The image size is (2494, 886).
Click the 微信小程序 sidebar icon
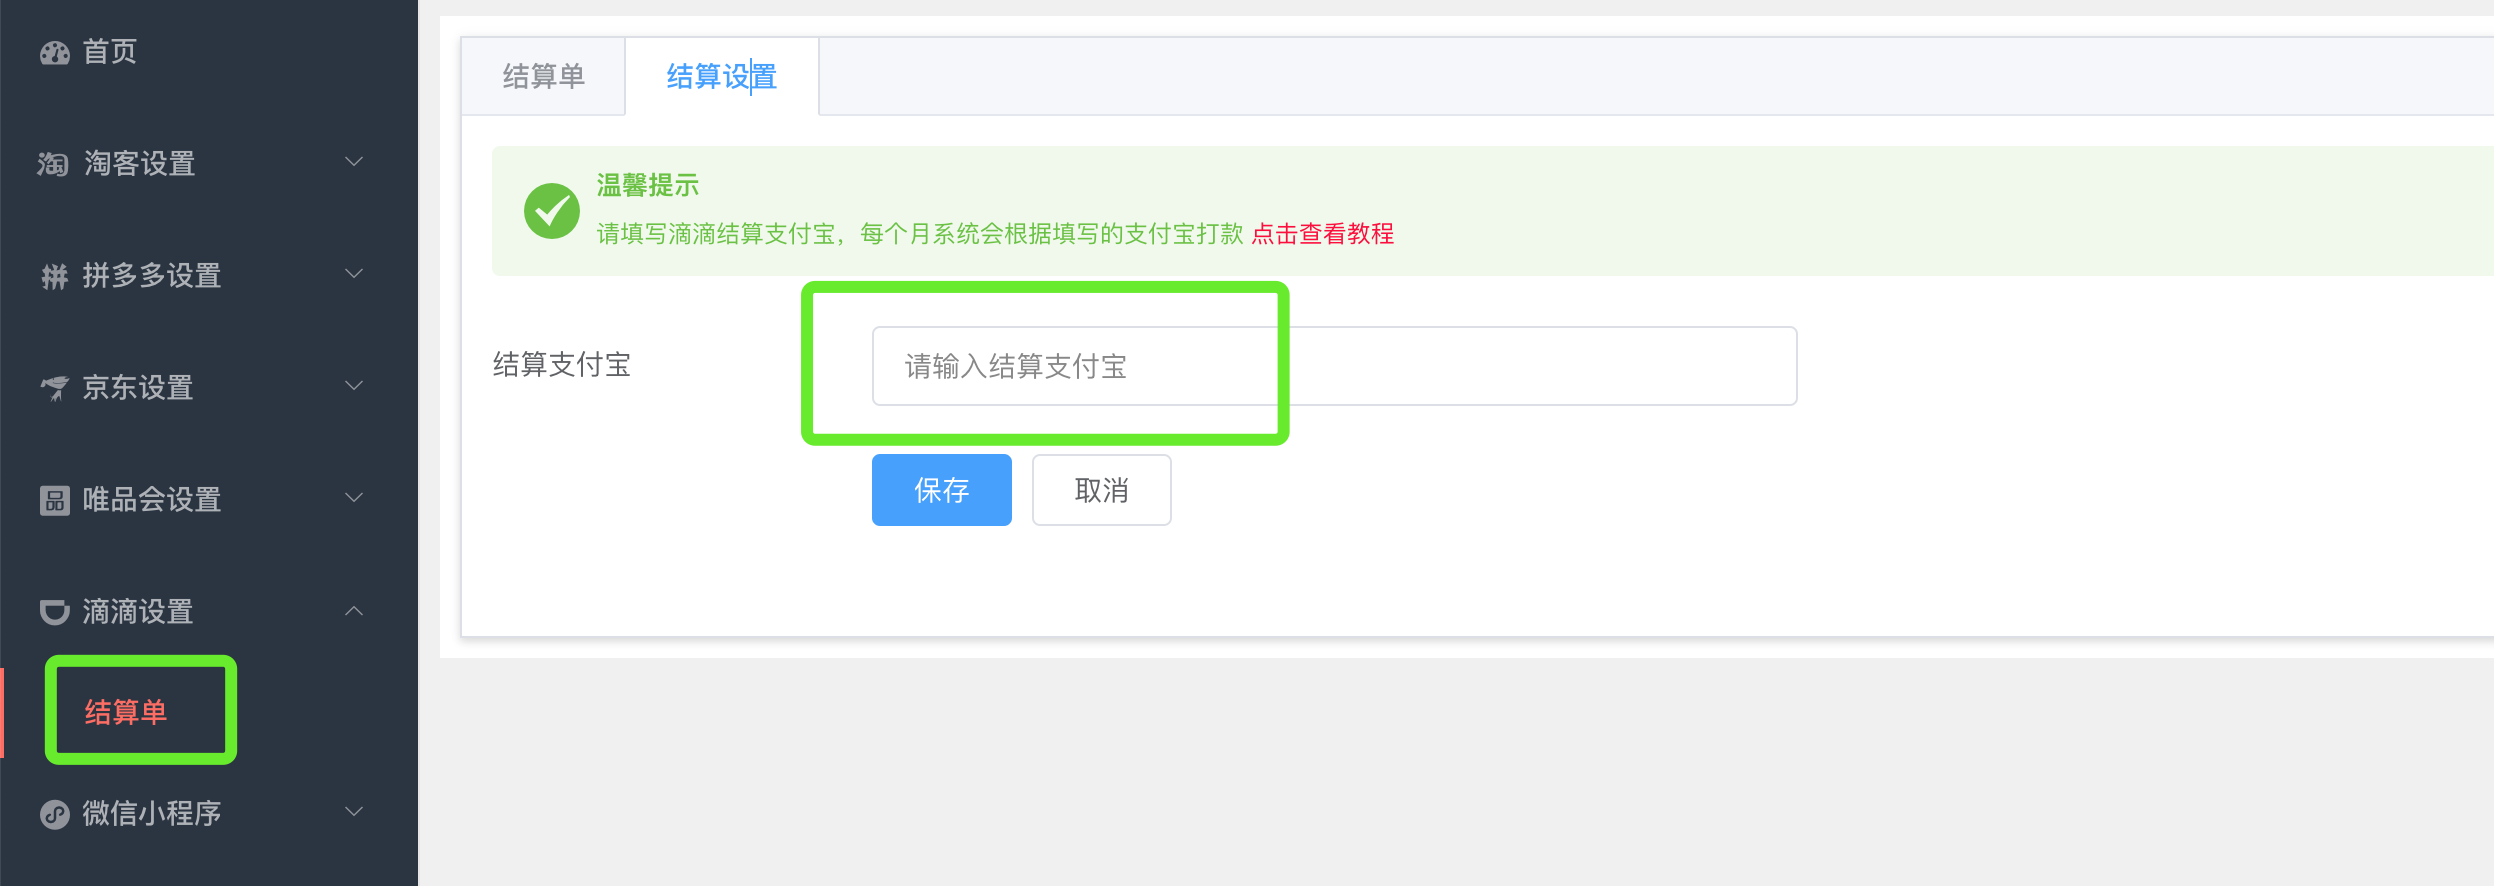pyautogui.click(x=54, y=814)
